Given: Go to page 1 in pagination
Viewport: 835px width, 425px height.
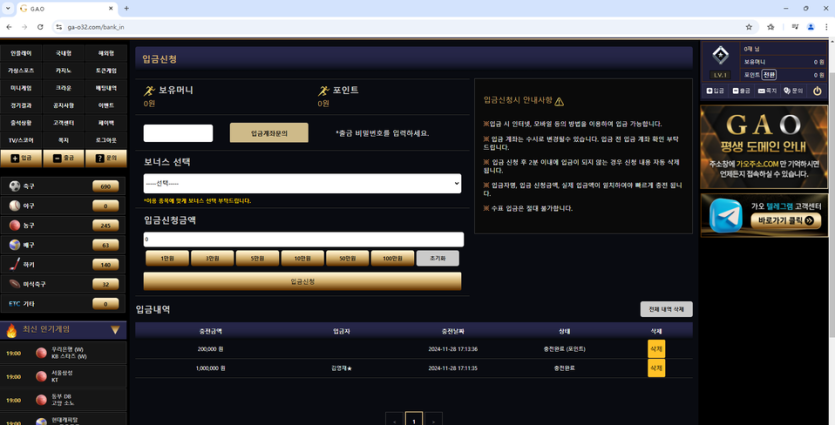Looking at the screenshot, I should click(414, 419).
